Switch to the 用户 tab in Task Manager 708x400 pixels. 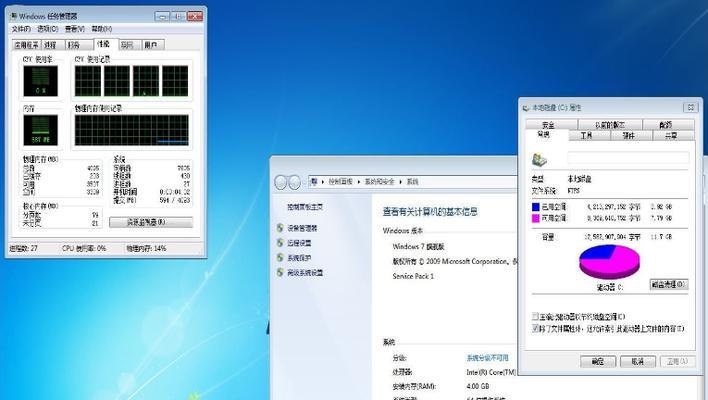[x=151, y=45]
